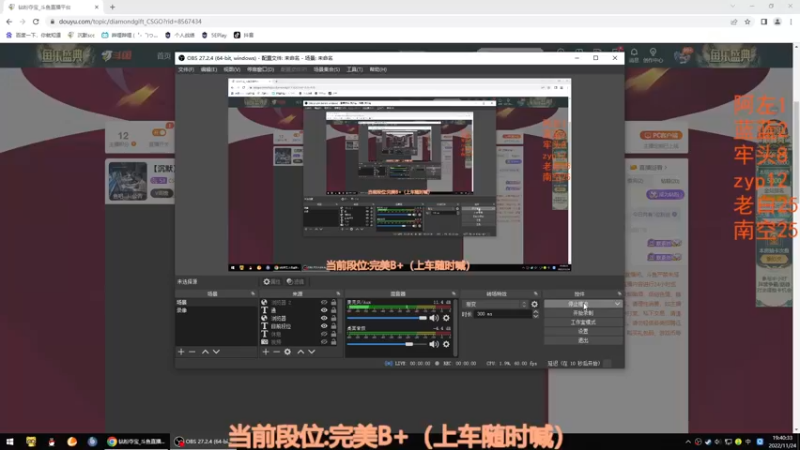Screen dimensions: 800x450
Task: Mute the 麦克风/Aux audio channel
Action: 434,318
